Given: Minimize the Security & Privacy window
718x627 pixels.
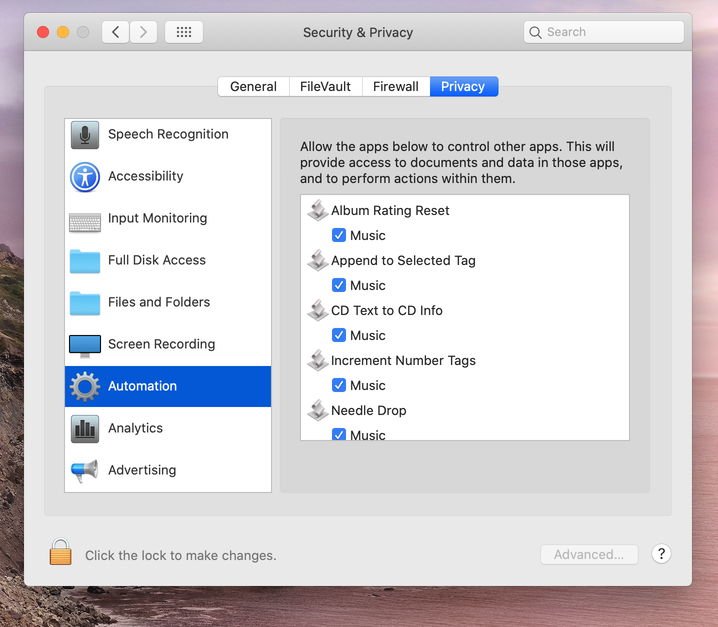Looking at the screenshot, I should click(63, 32).
